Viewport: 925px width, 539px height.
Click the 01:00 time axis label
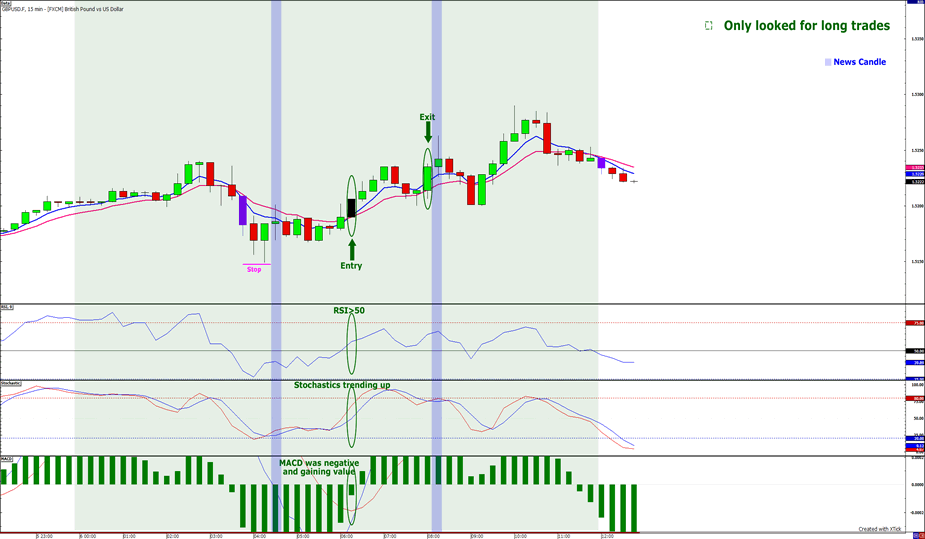[129, 536]
